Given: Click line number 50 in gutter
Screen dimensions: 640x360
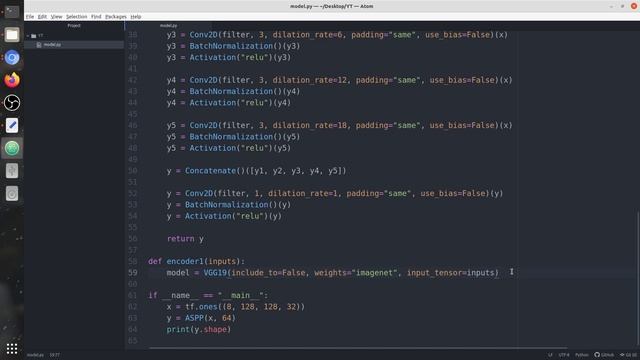Looking at the screenshot, I should click(x=133, y=171).
